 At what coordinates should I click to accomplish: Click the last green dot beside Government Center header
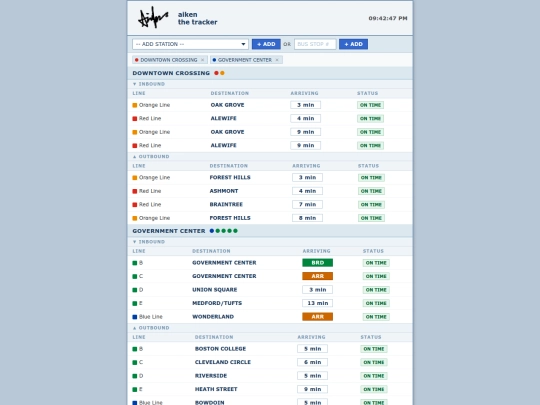click(x=235, y=231)
